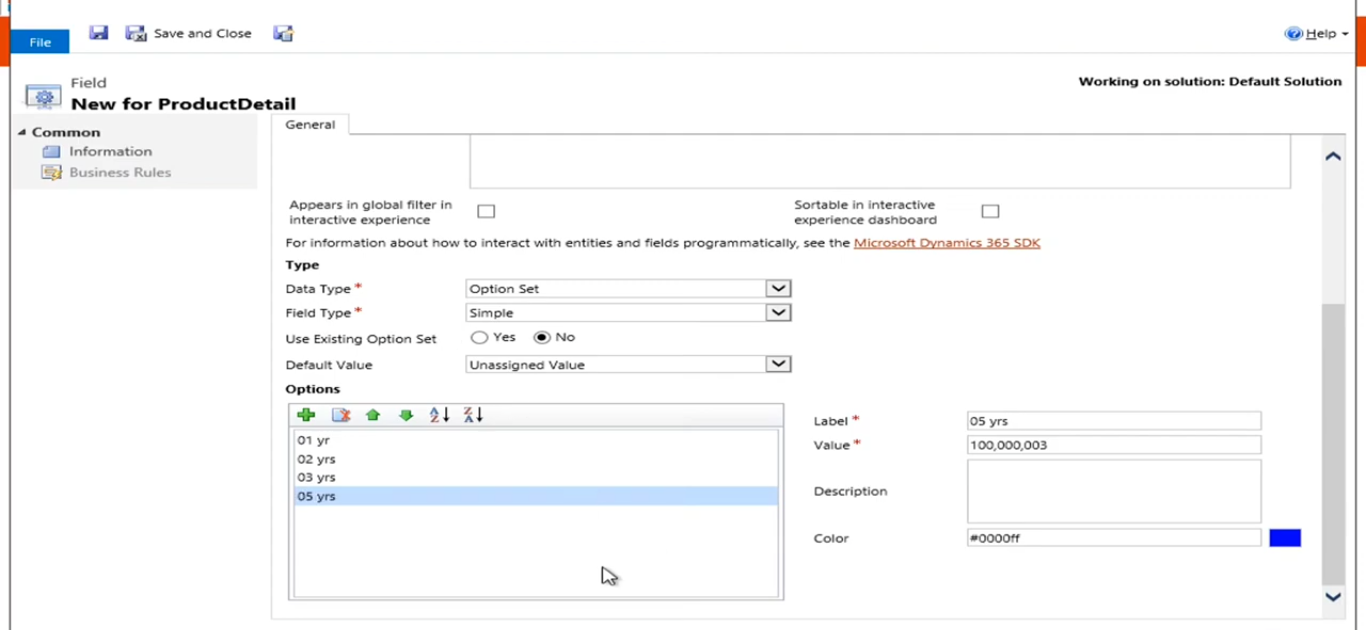Screen dimensions: 1366x630
Task: Move option down with the green down arrow
Action: [x=405, y=414]
